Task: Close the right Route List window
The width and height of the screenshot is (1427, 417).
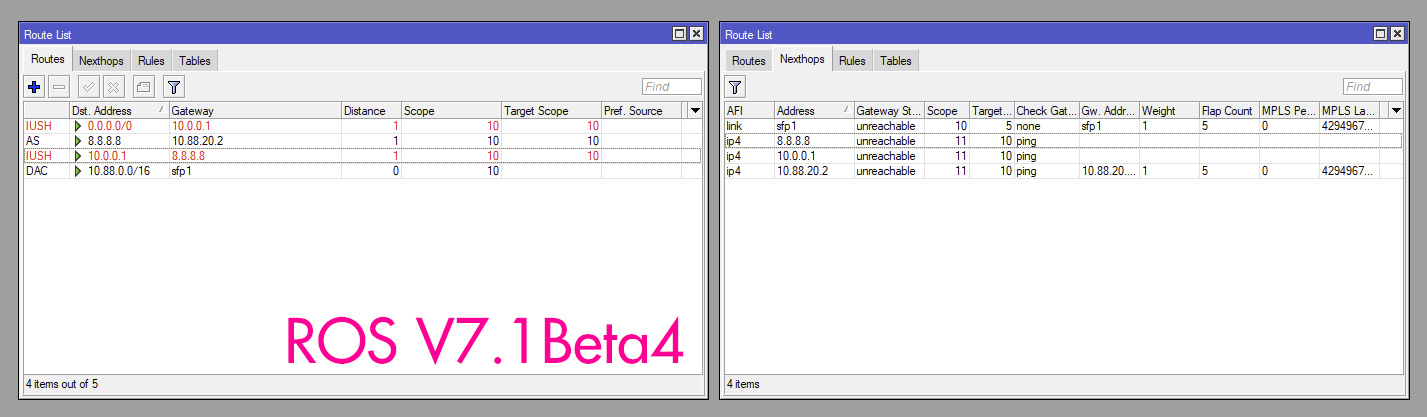Action: [1398, 34]
